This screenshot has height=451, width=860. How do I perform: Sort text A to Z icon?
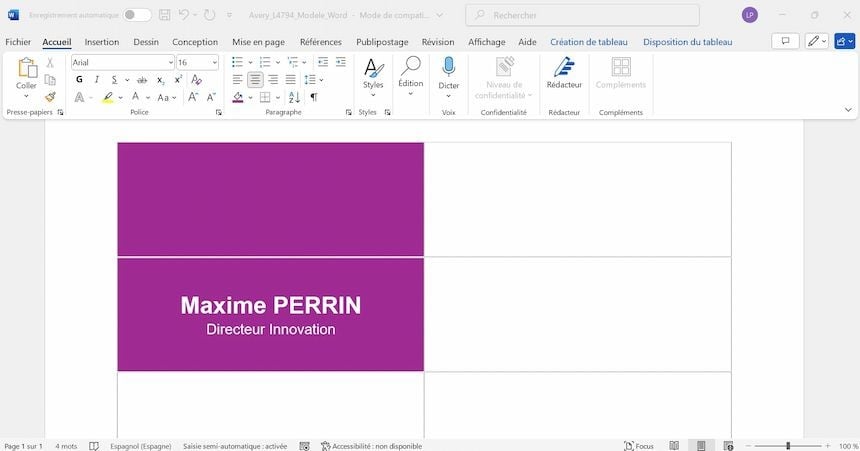[x=295, y=98]
